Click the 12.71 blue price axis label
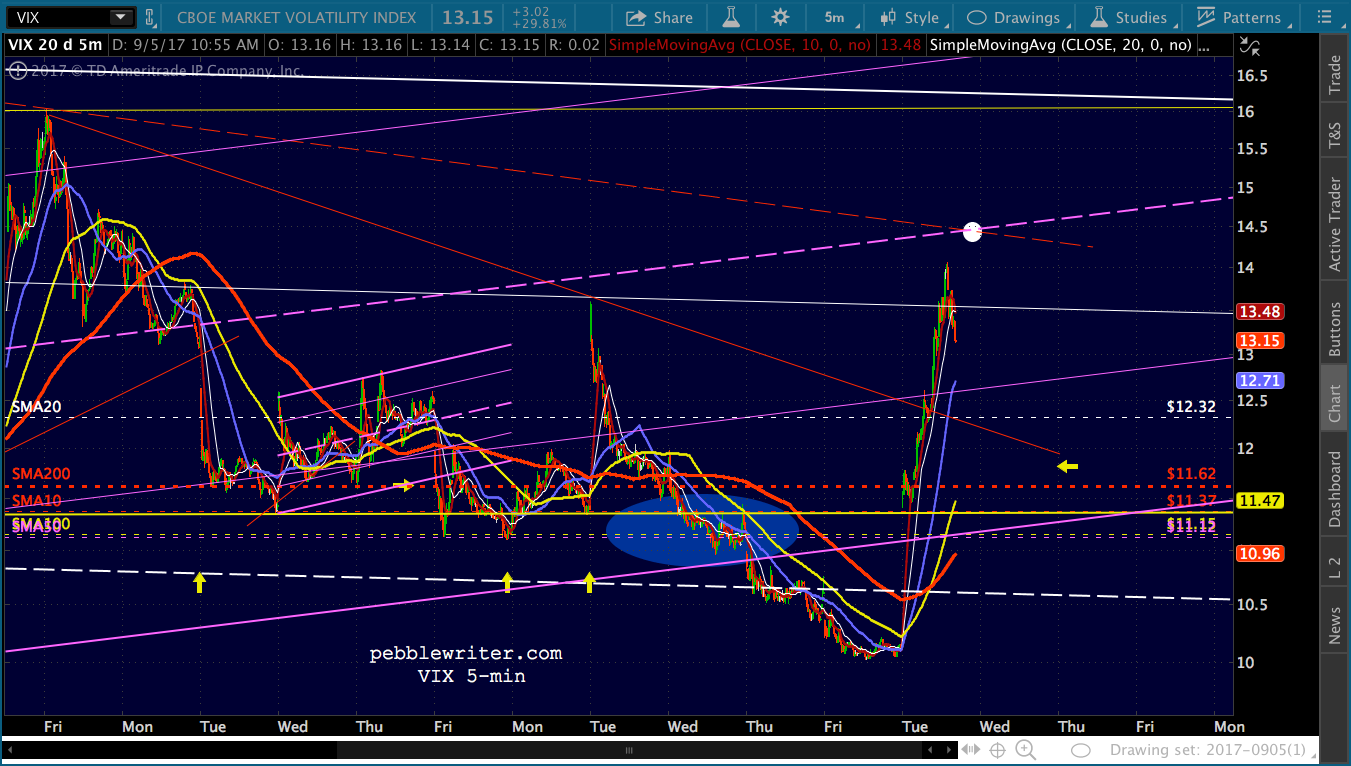Screen dimensions: 1351x766 (x=1260, y=381)
